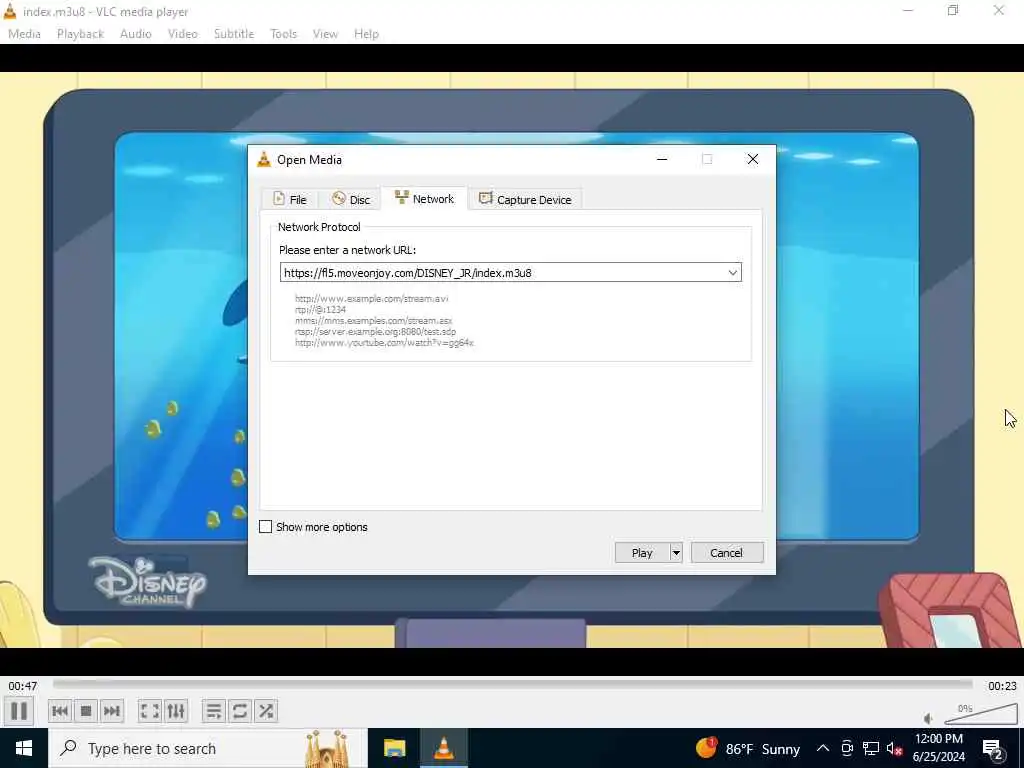Switch to the Capture Device tab

tap(525, 199)
